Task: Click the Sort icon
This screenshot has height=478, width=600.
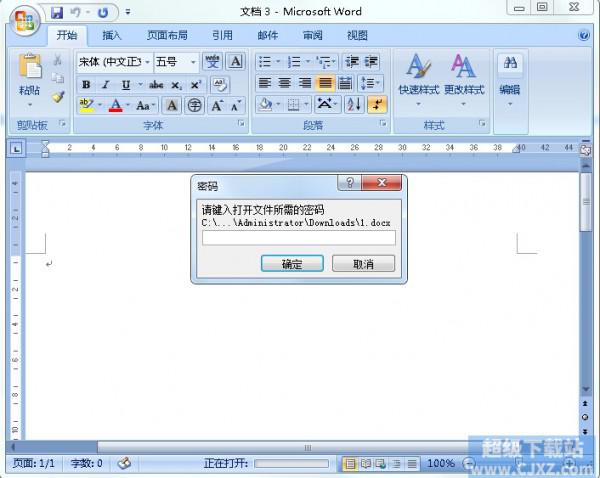Action: [354, 104]
